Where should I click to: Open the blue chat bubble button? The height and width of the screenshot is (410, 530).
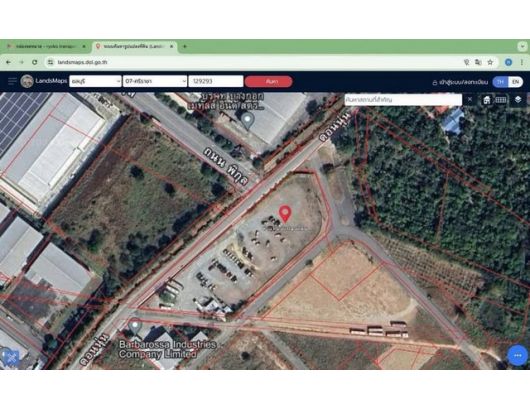[x=517, y=355]
